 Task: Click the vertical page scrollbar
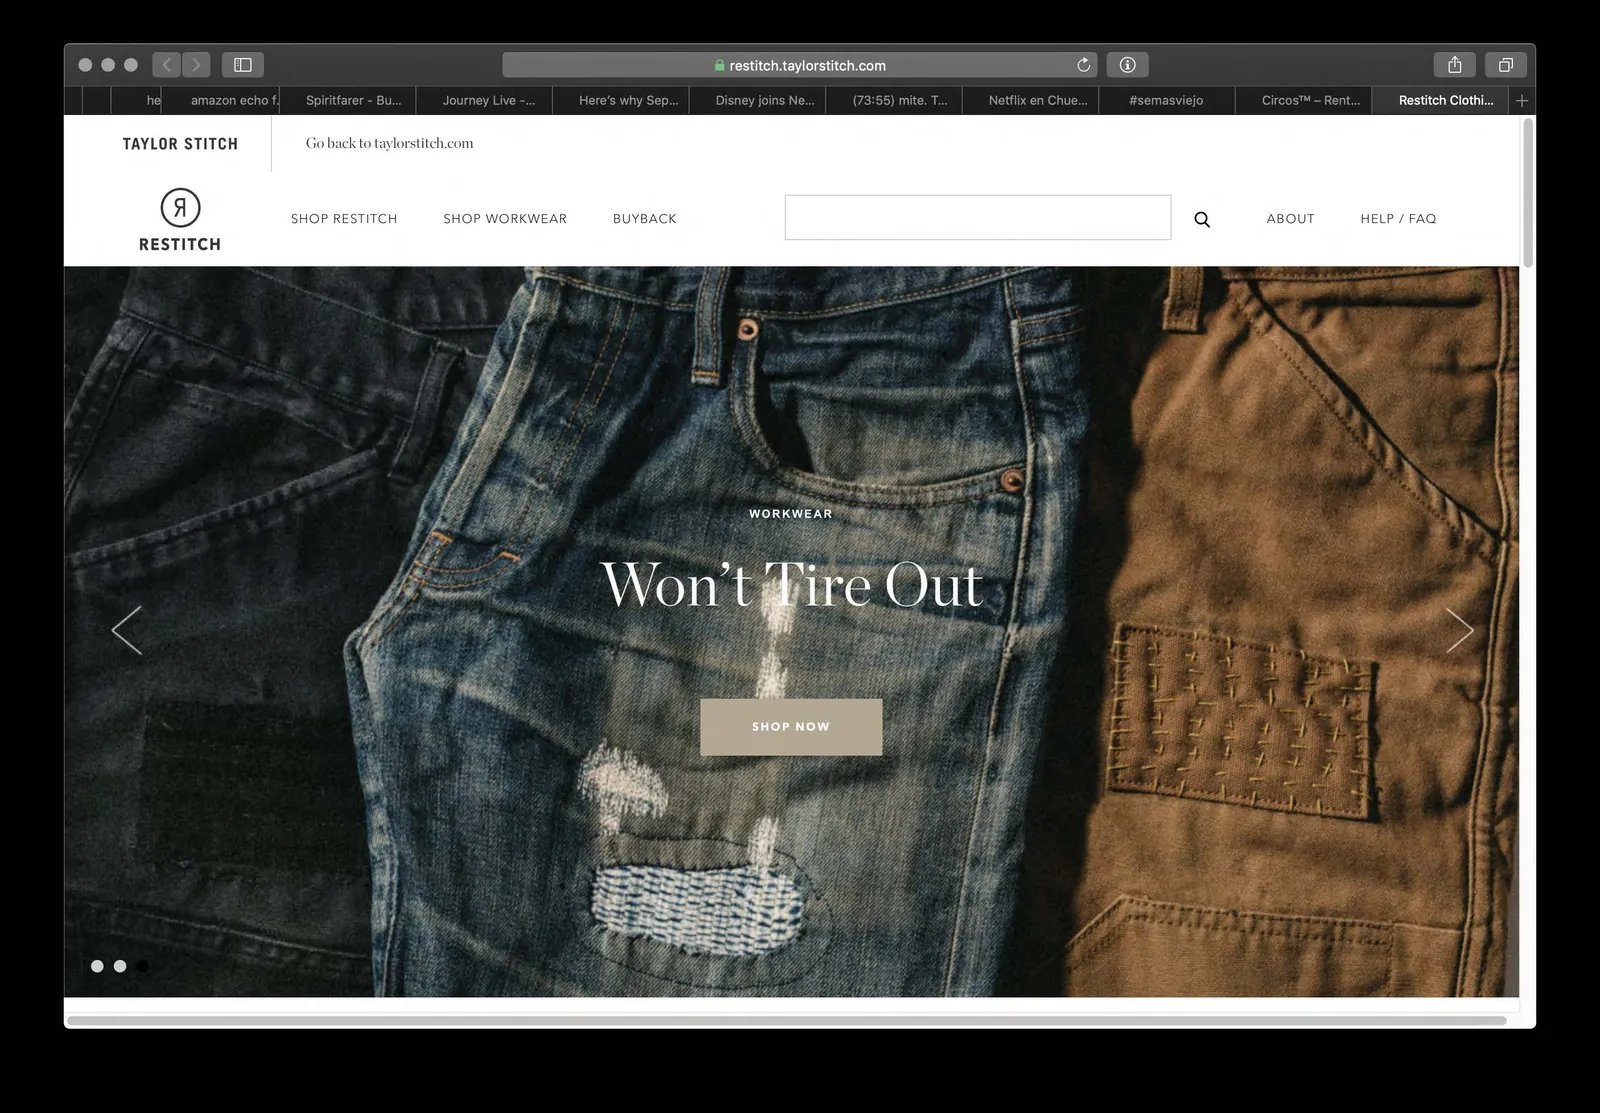pos(1527,192)
